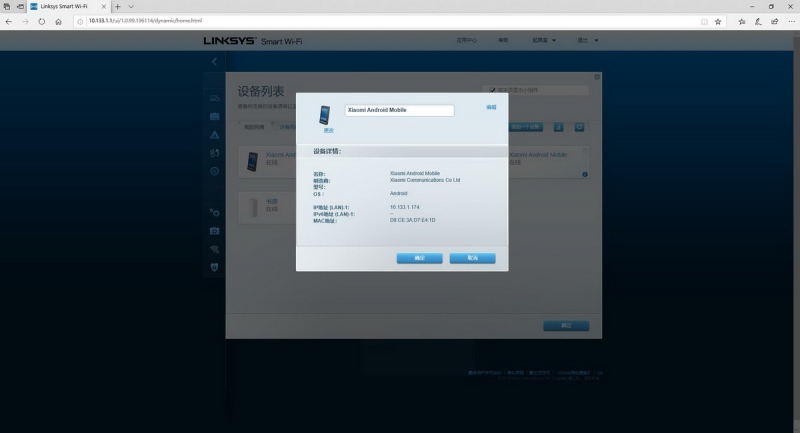Open the Network Map sidebar icon
800x433 pixels.
point(215,98)
